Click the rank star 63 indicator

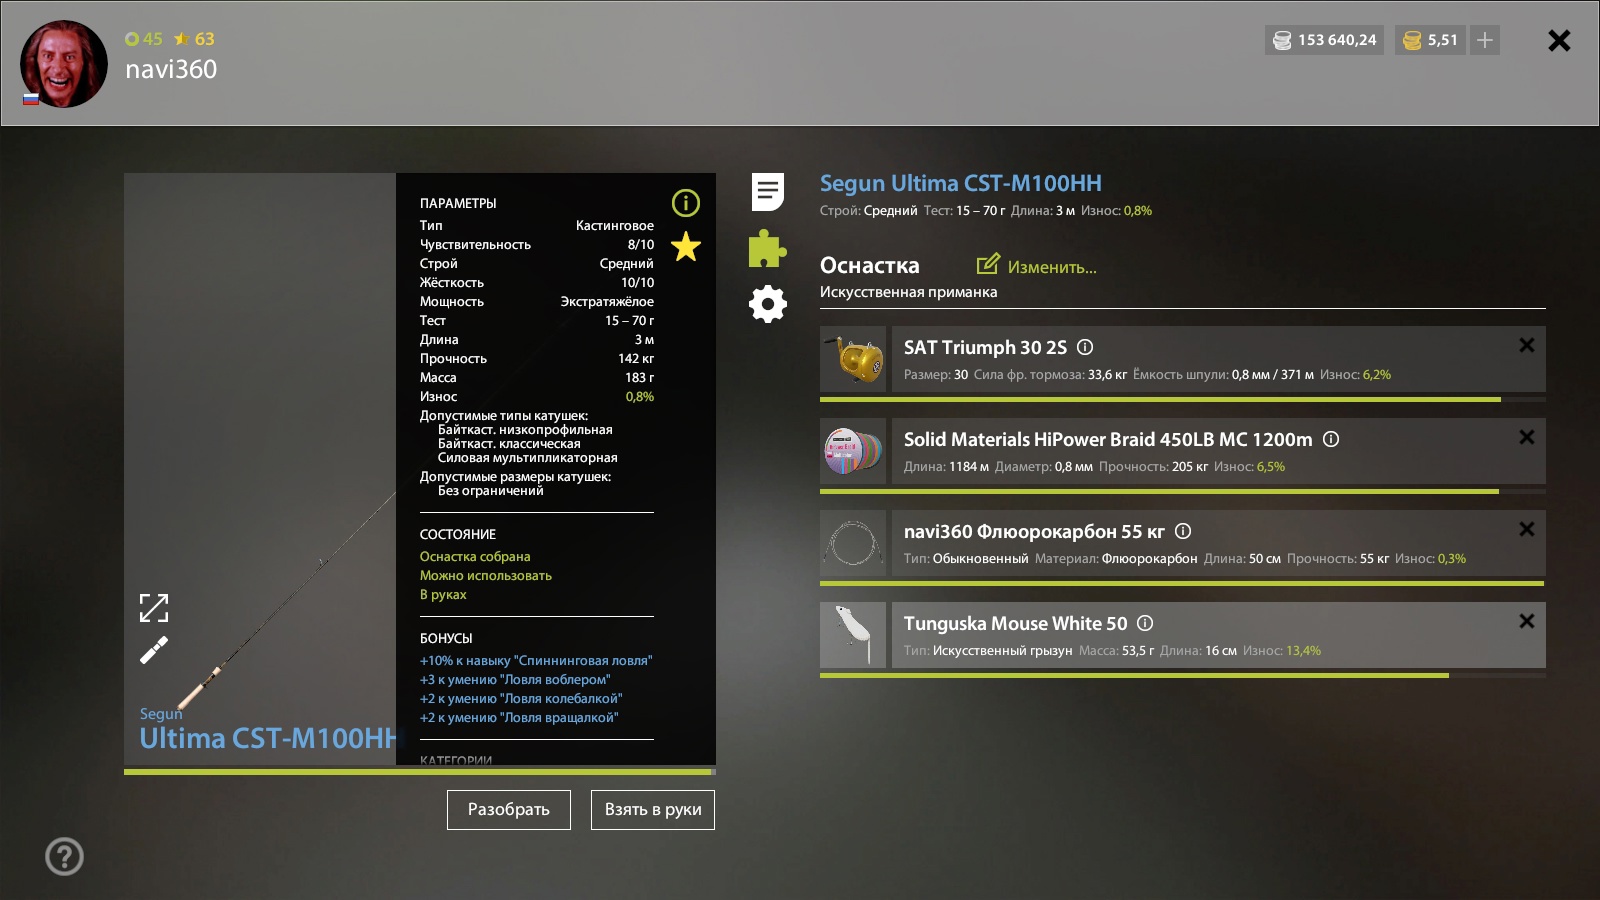click(x=194, y=39)
